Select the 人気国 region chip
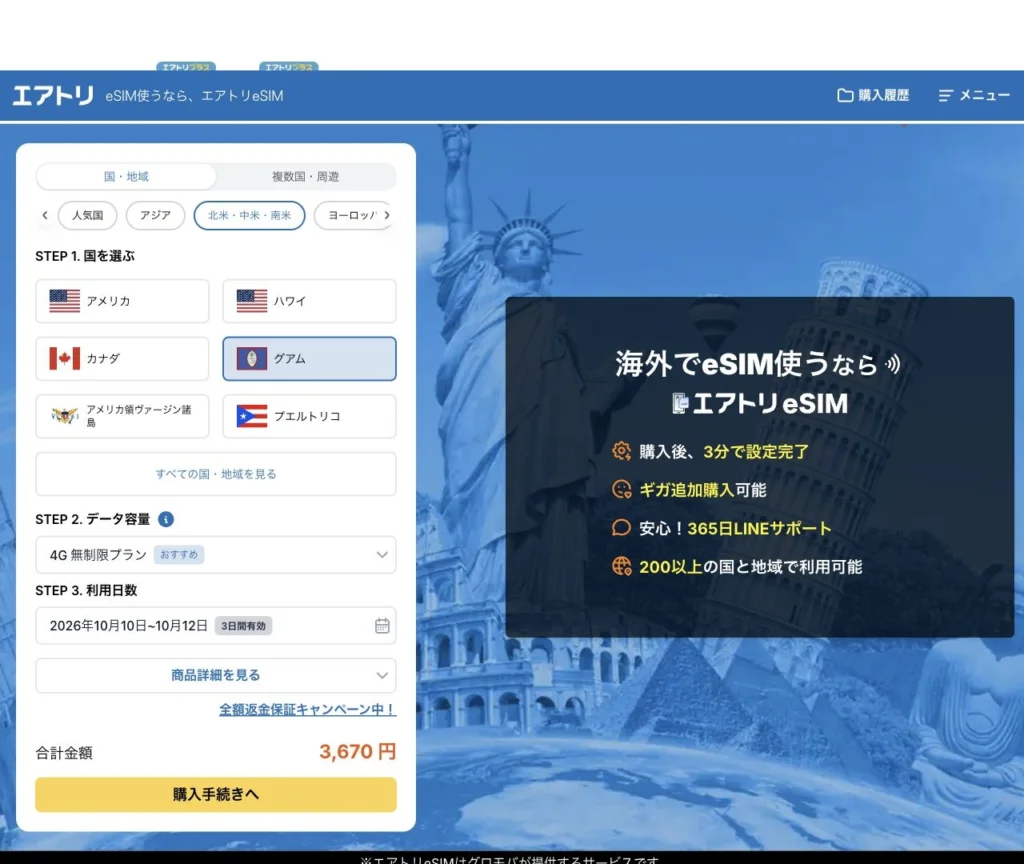Viewport: 1024px width, 864px height. coord(88,216)
